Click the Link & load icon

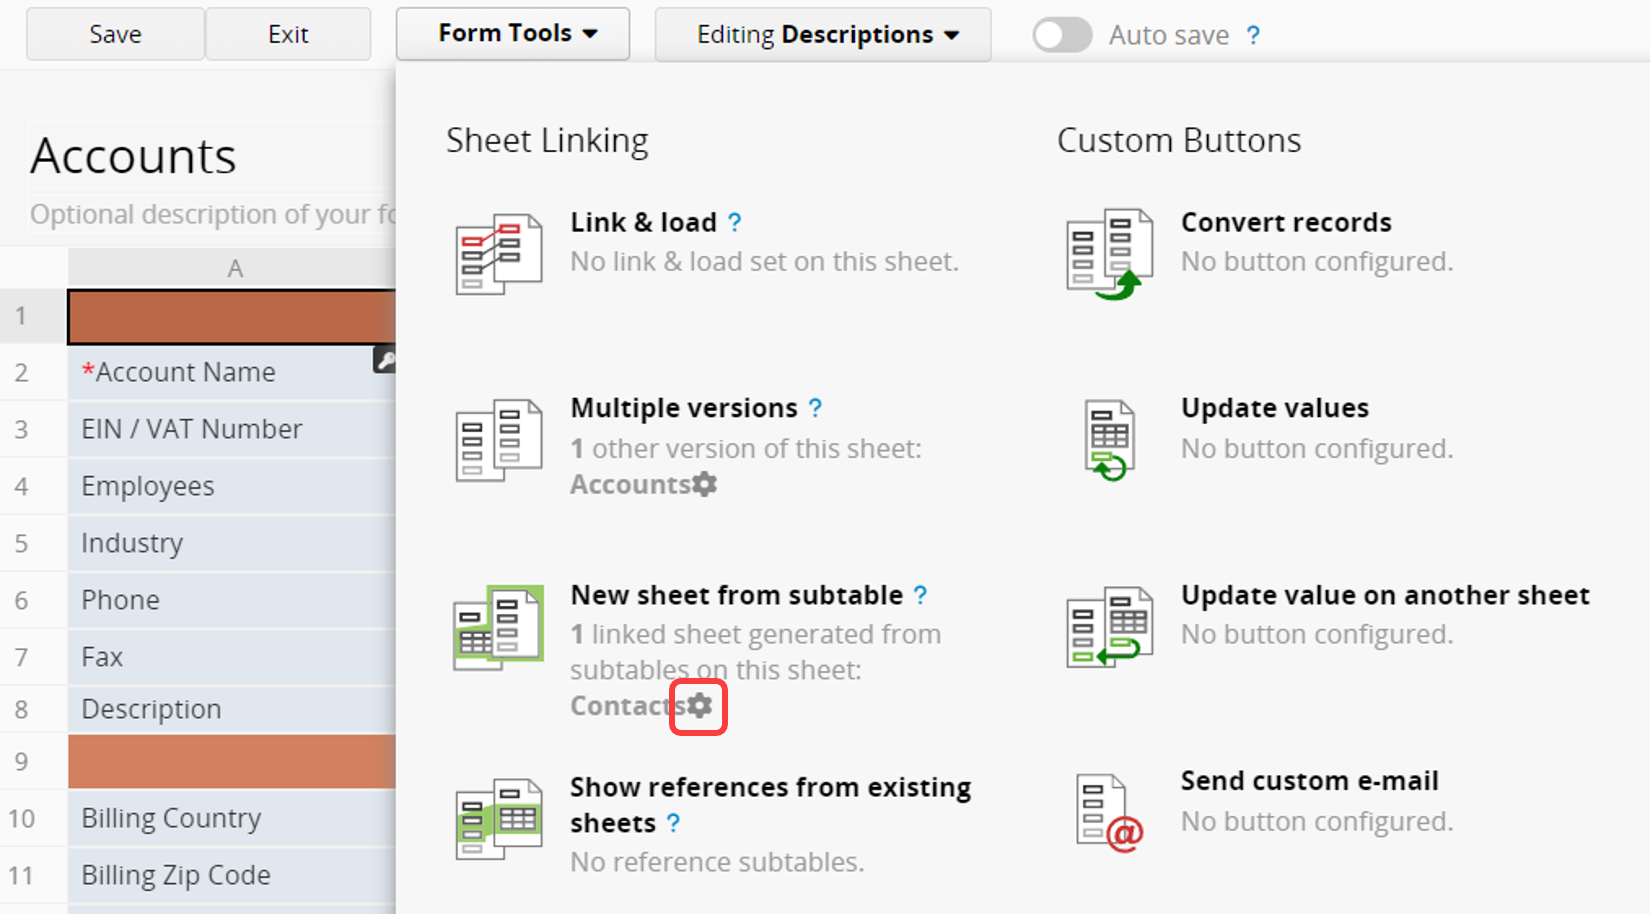[x=498, y=254]
